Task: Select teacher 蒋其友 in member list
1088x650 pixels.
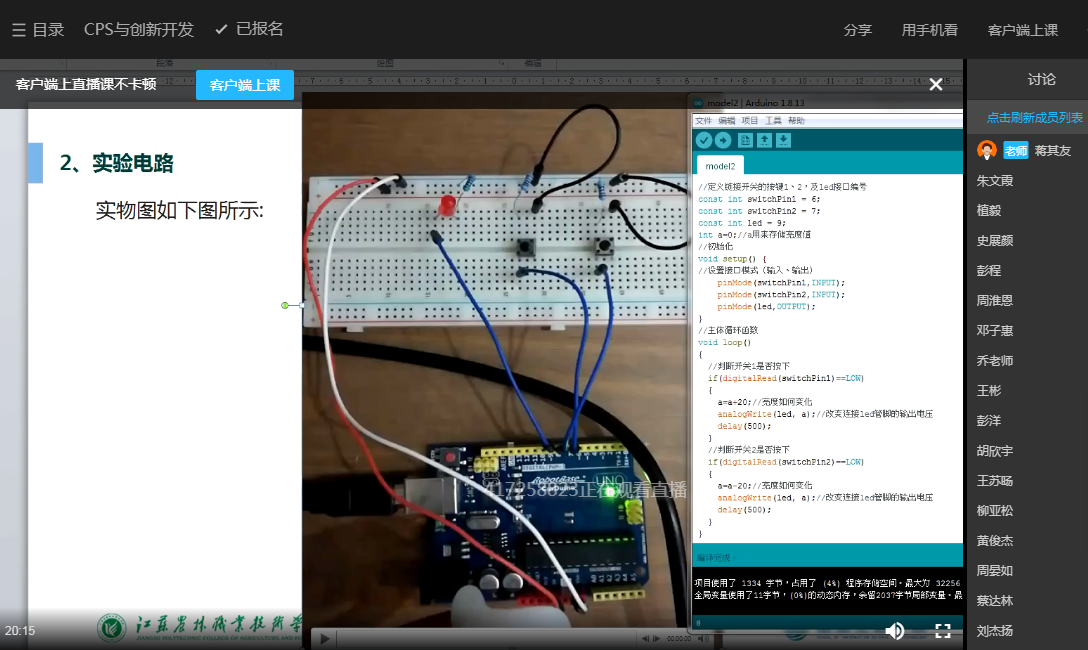Action: click(1051, 151)
